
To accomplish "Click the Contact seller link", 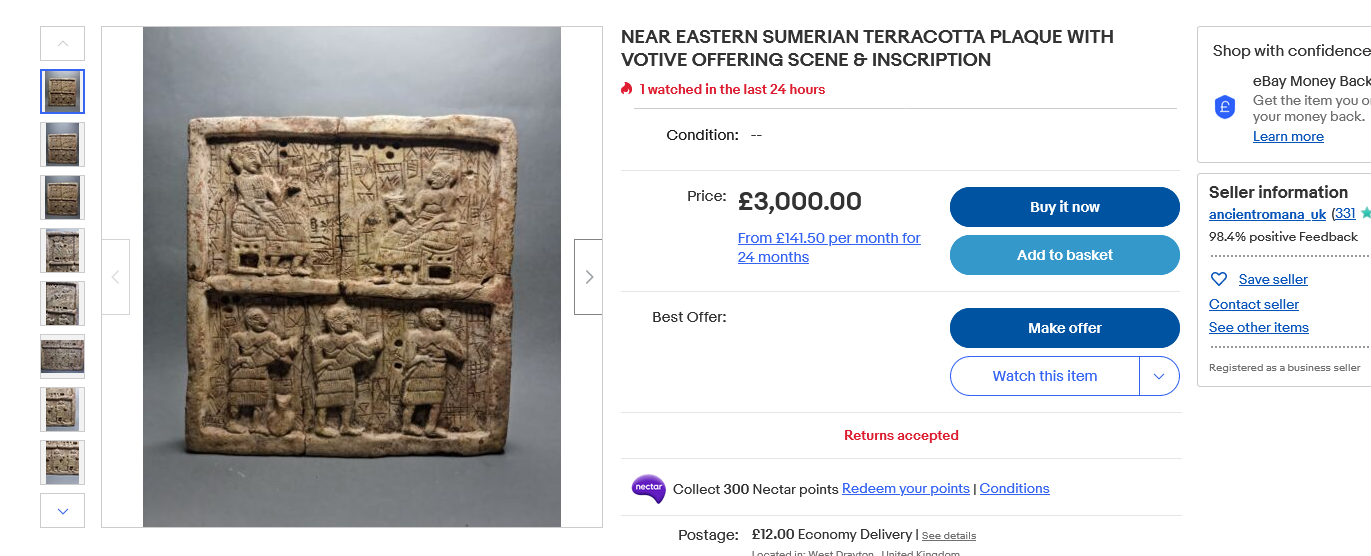I will coord(1254,304).
